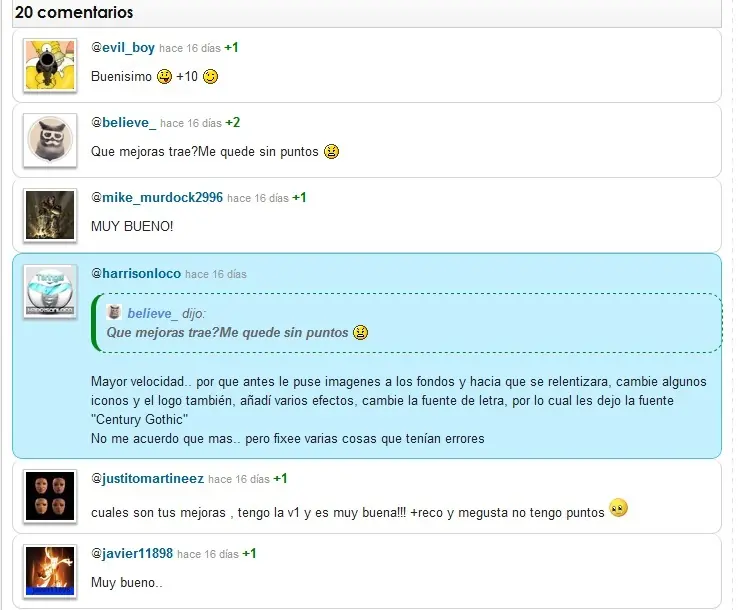Click +1 score on mike_murdock2996's comment

[299, 198]
